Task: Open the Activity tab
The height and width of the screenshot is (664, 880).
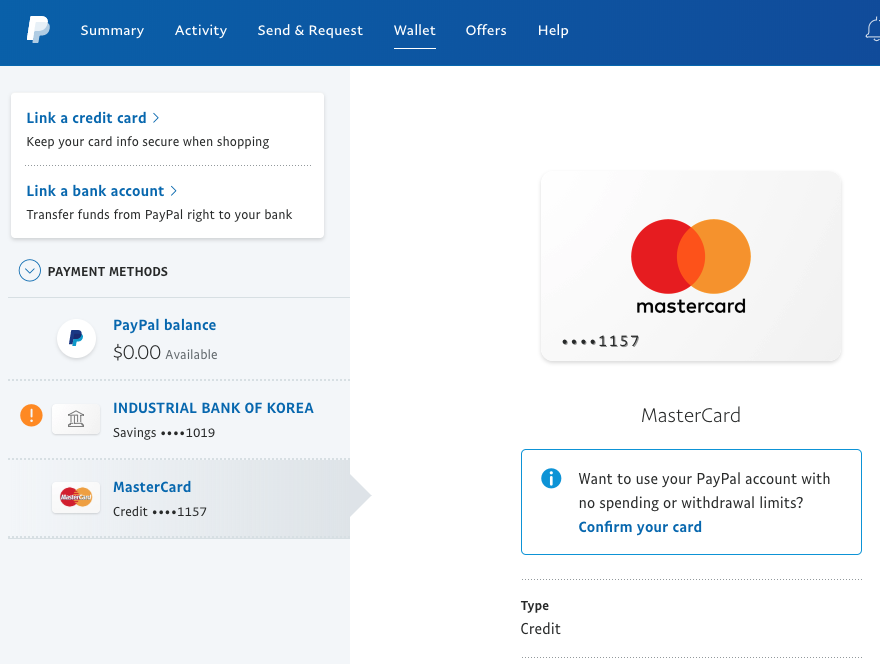Action: click(x=201, y=30)
